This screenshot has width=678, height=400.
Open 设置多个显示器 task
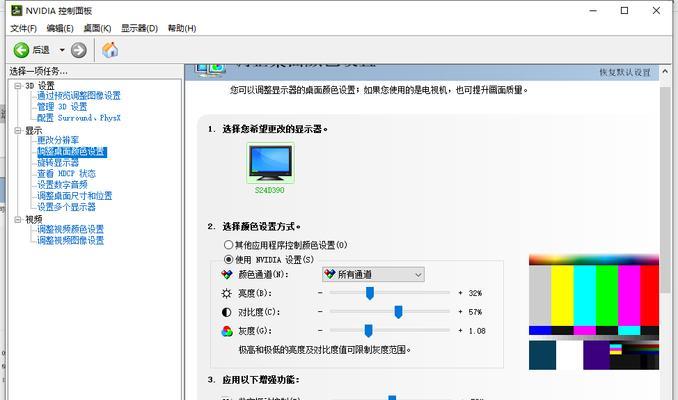(x=66, y=207)
